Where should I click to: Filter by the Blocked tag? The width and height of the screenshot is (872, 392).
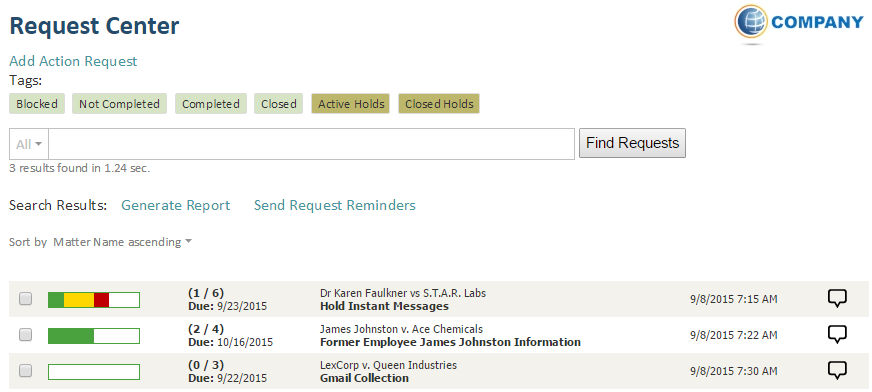coord(37,104)
